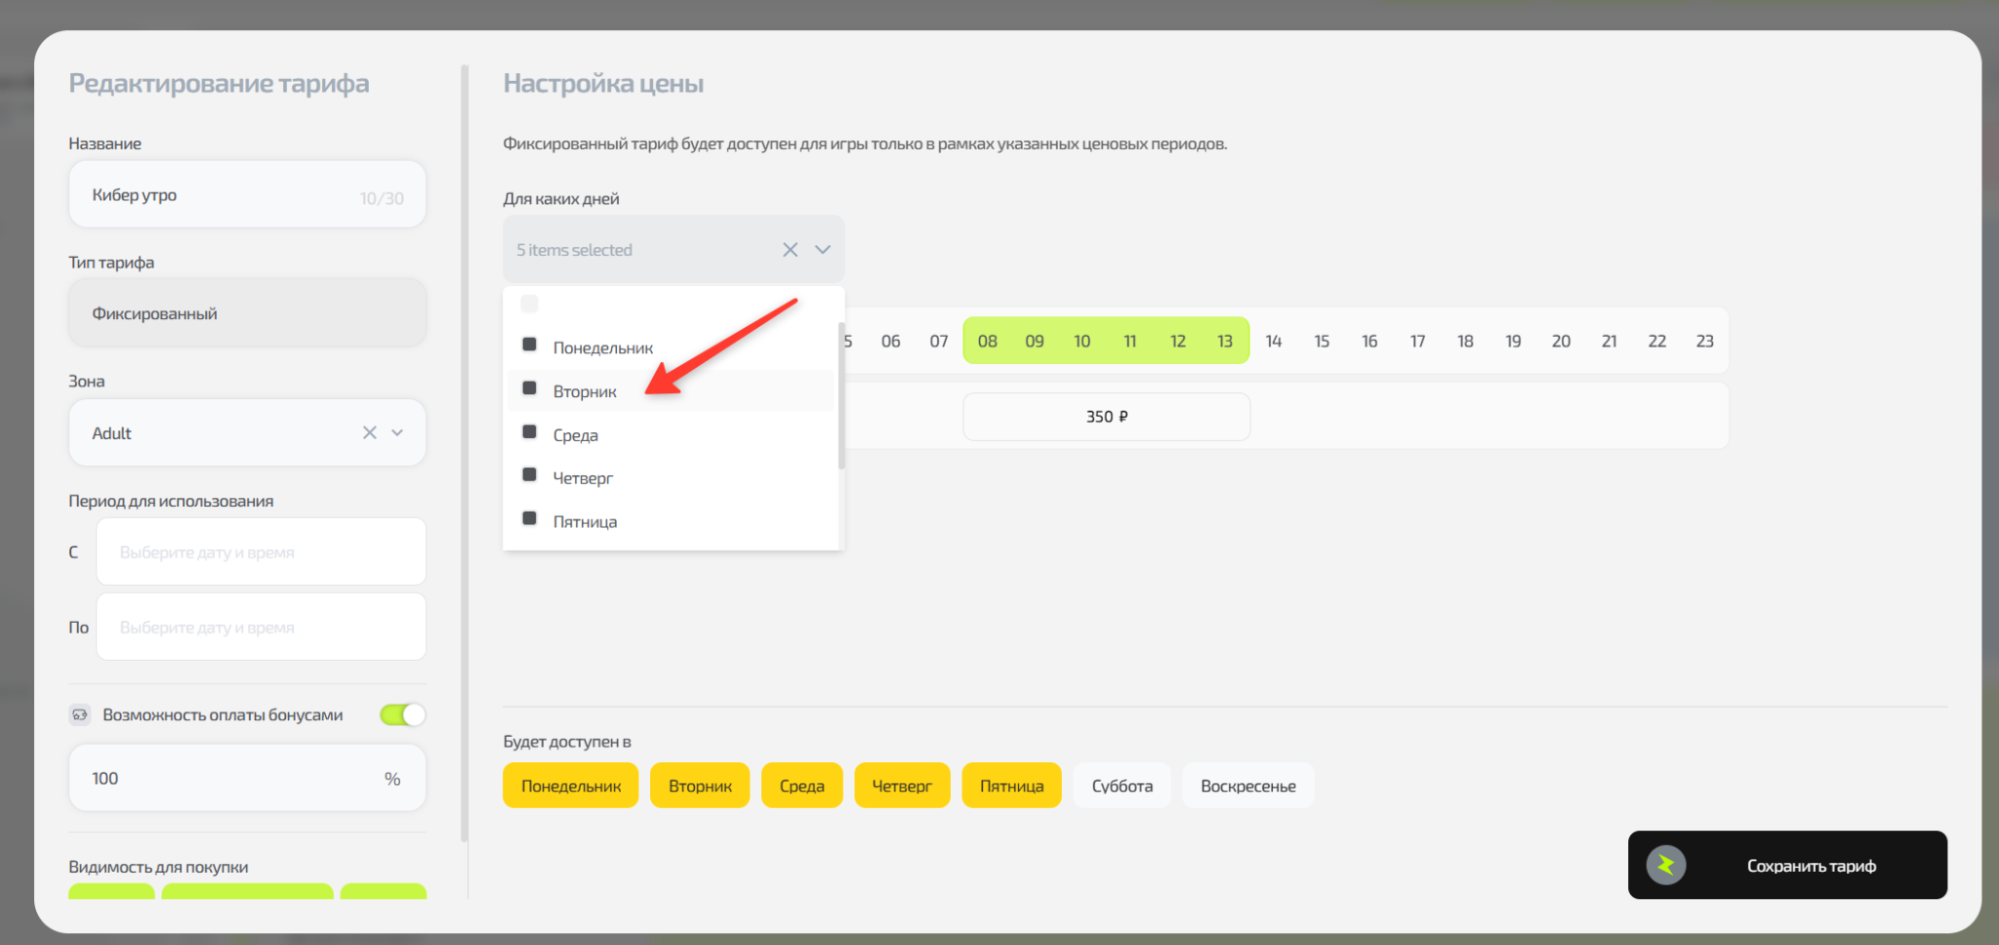
Task: Click bonus payment icon beside label
Action: pyautogui.click(x=80, y=715)
